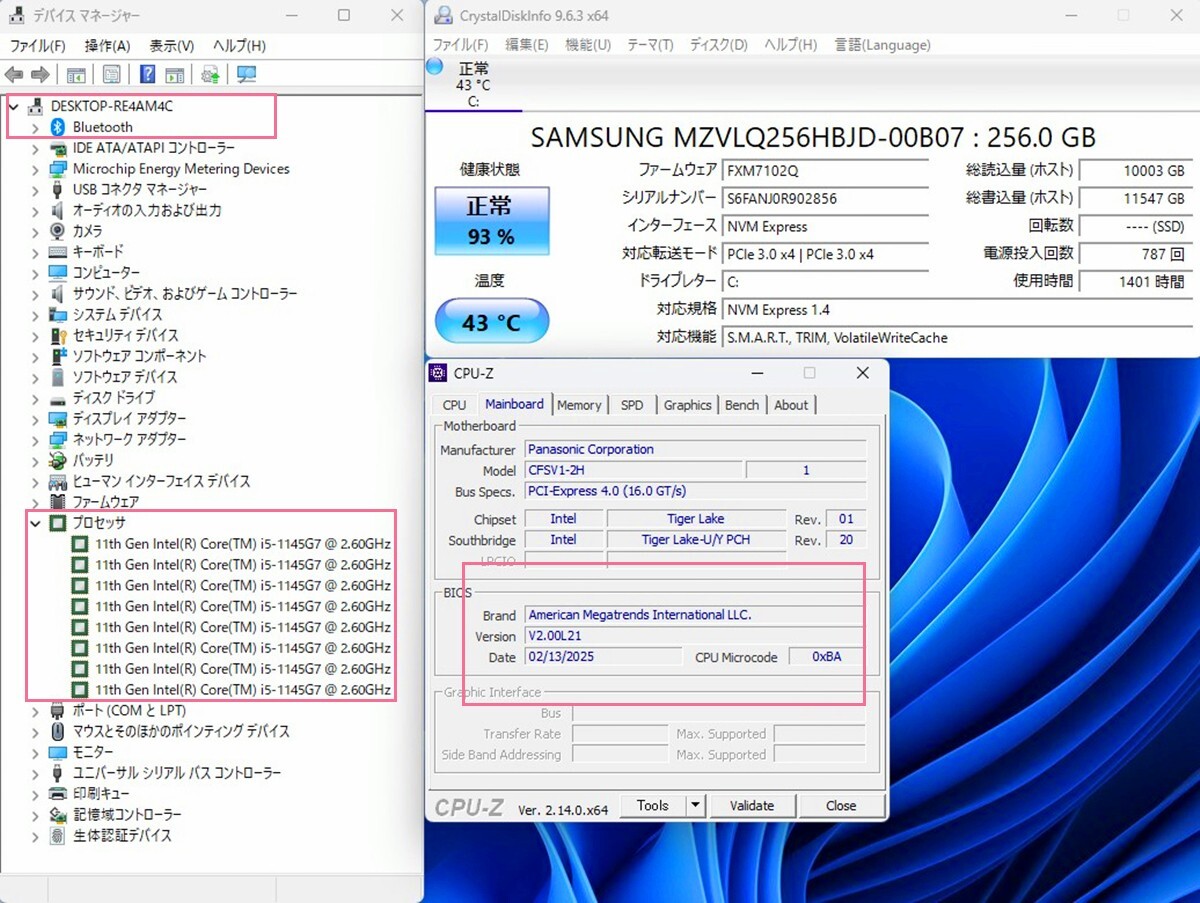Open 操作(A) menu in Device Manager
This screenshot has height=903, width=1200.
[107, 46]
